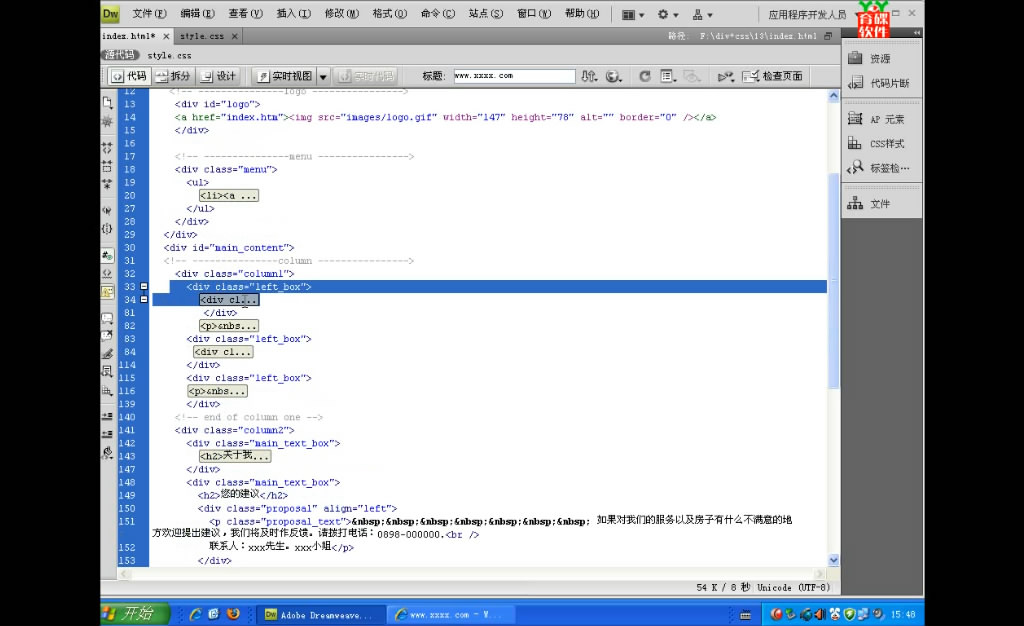Toggle Line Numbers coding toolbar icon

point(107,255)
